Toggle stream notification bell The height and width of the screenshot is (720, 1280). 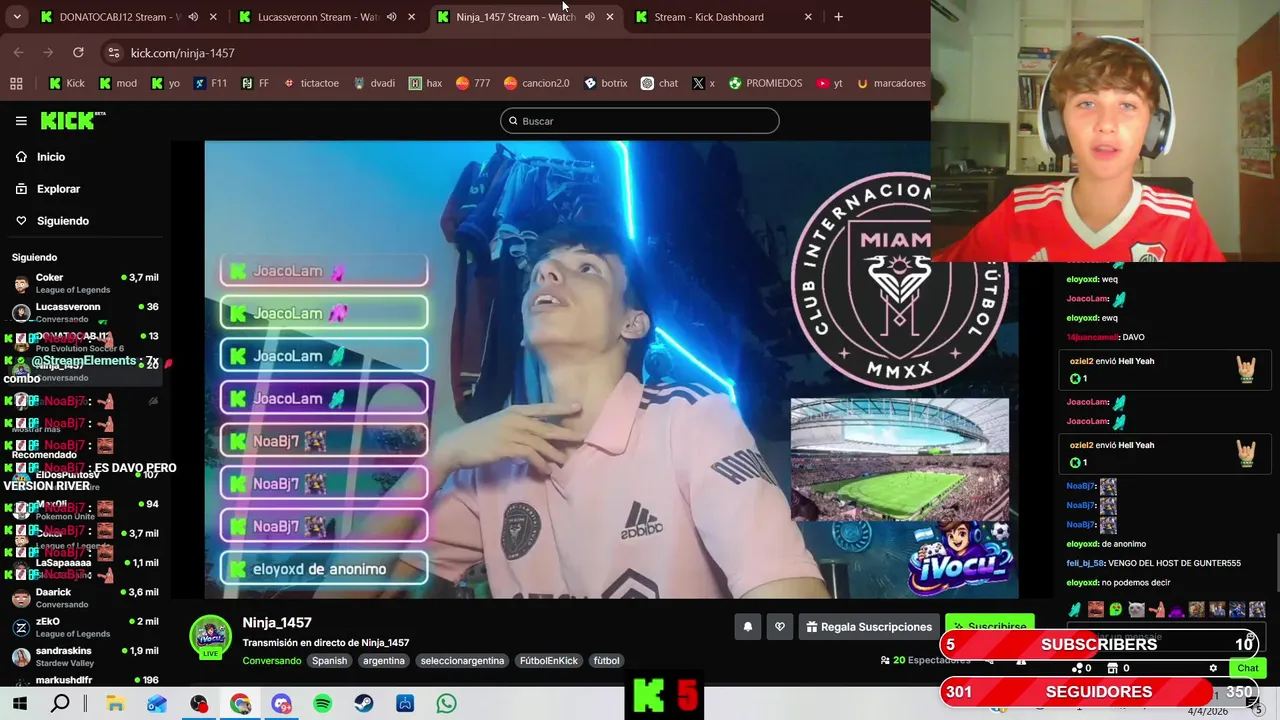point(747,627)
